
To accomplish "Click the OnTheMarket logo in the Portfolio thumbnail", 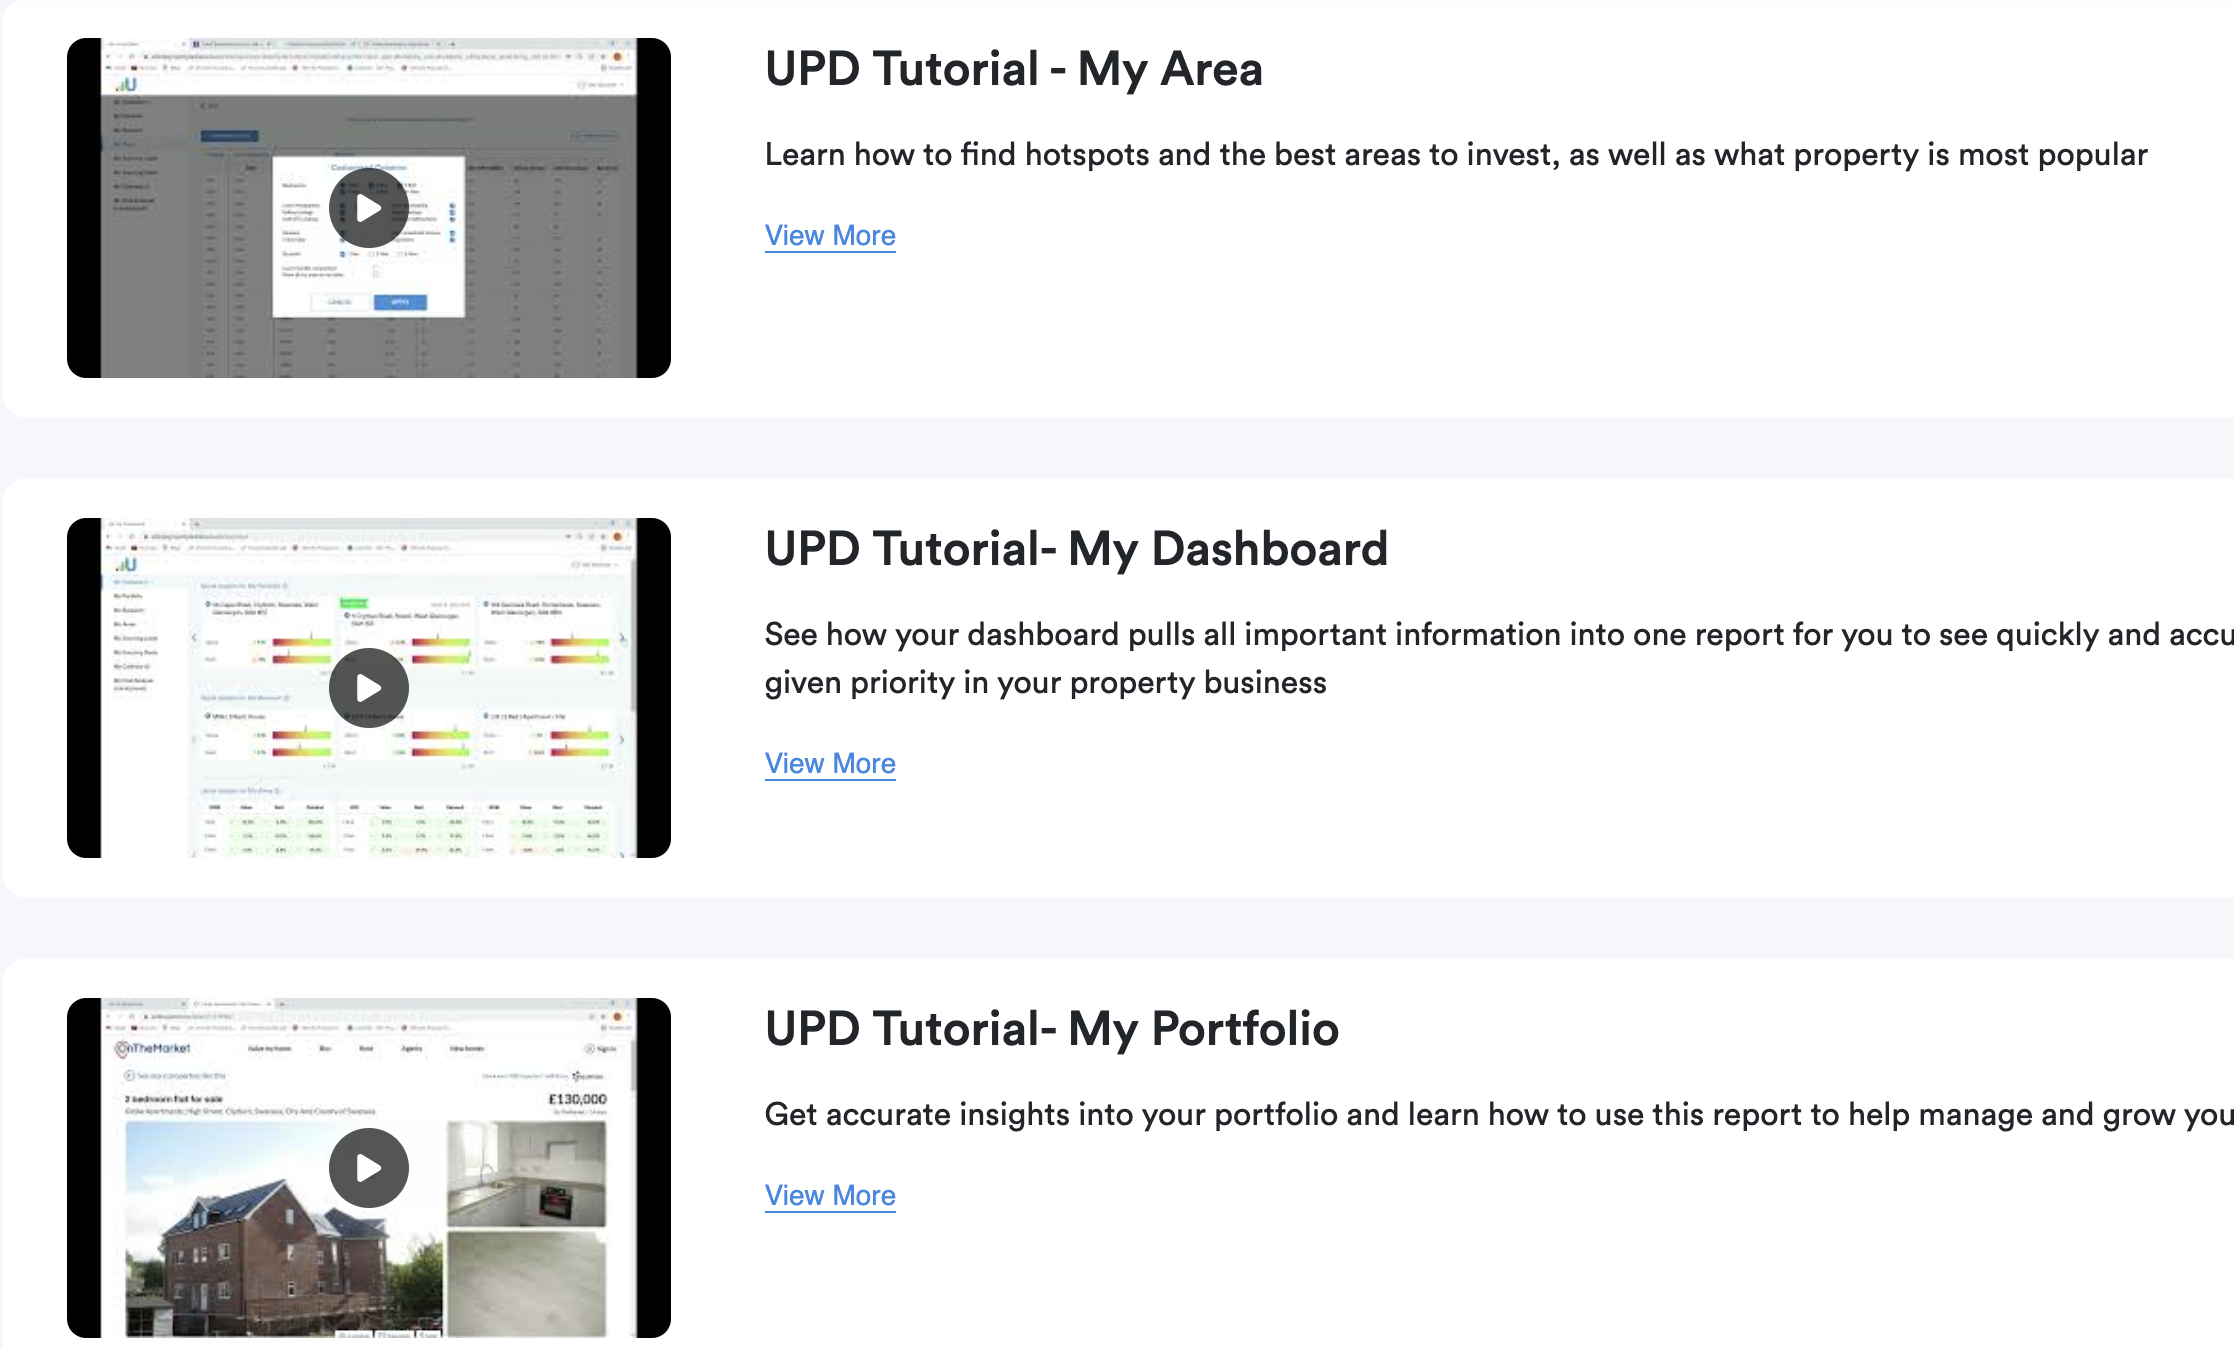I will [152, 1048].
